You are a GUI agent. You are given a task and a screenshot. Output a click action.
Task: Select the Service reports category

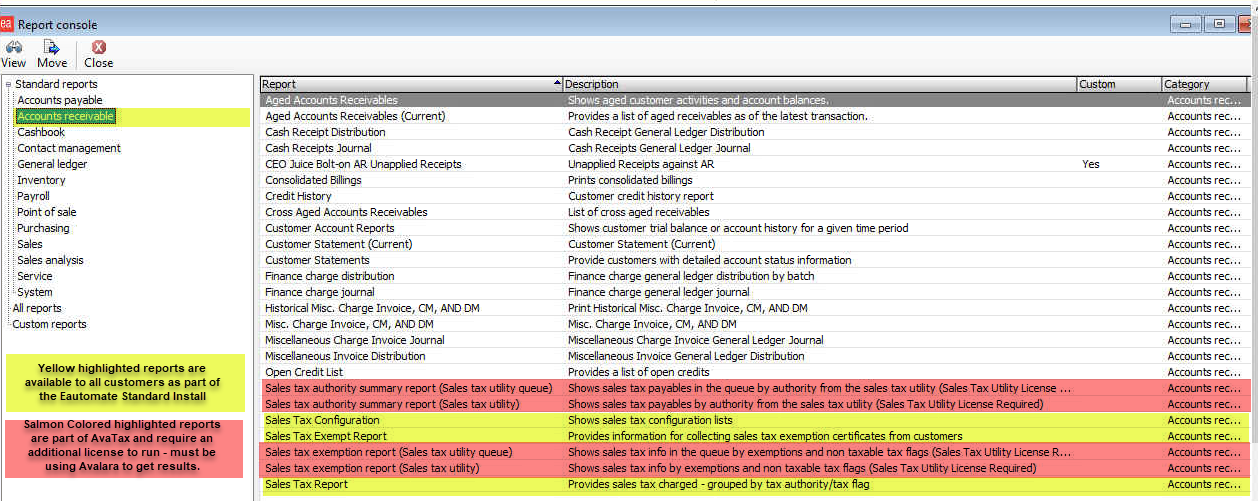[35, 276]
